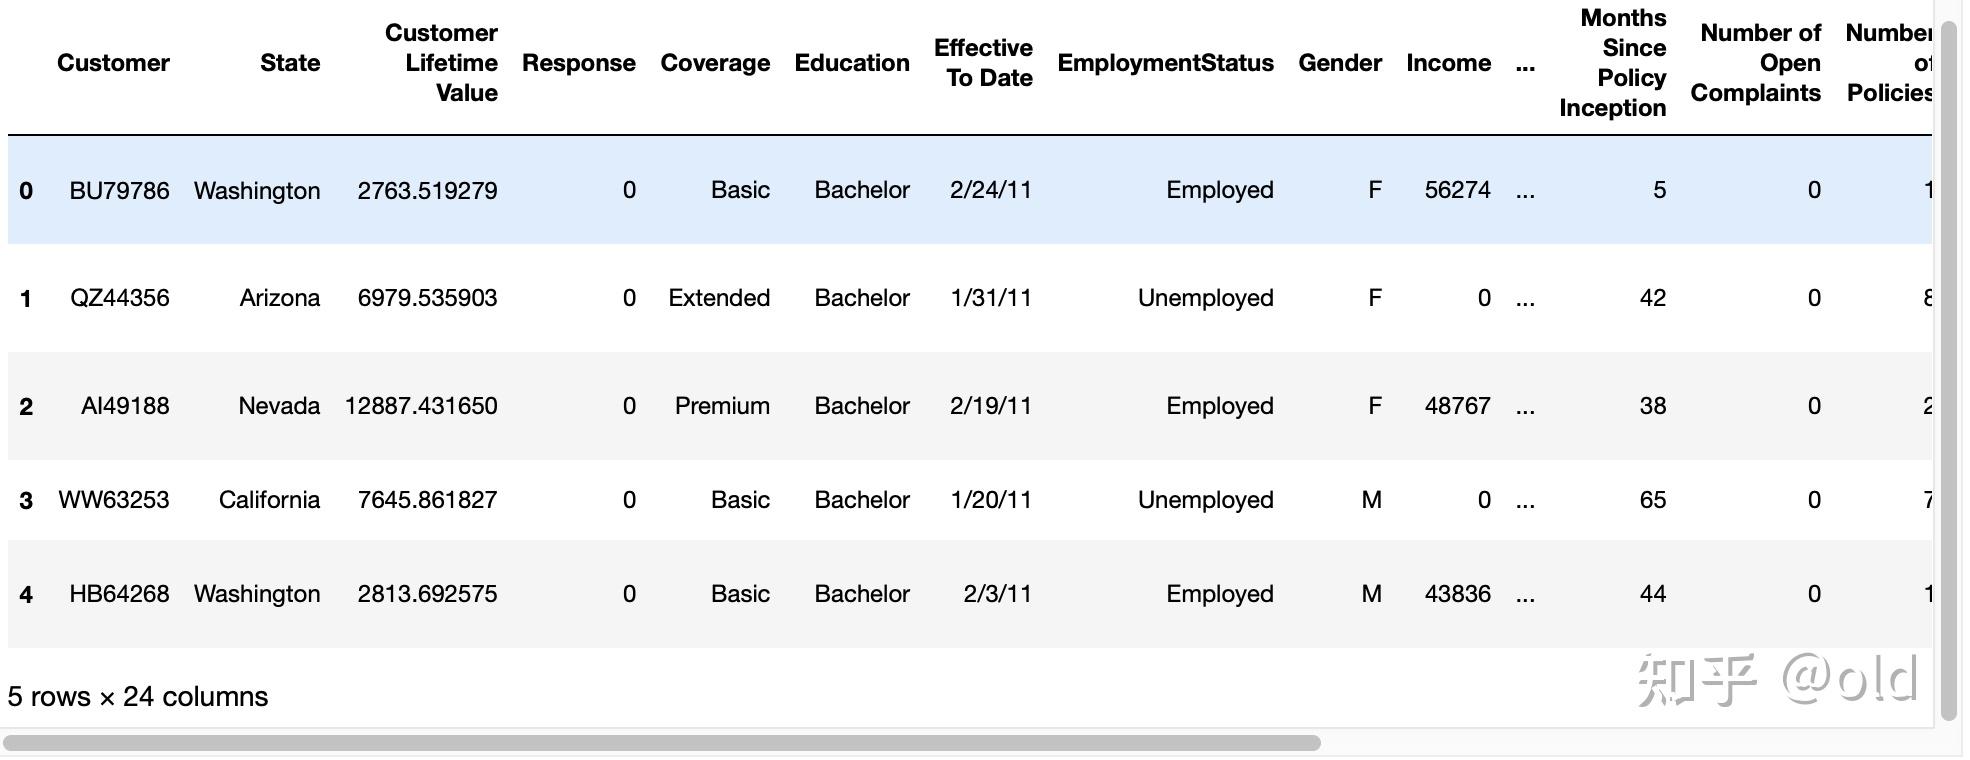Click the Gender column header
The width and height of the screenshot is (1970, 760).
[x=1340, y=63]
